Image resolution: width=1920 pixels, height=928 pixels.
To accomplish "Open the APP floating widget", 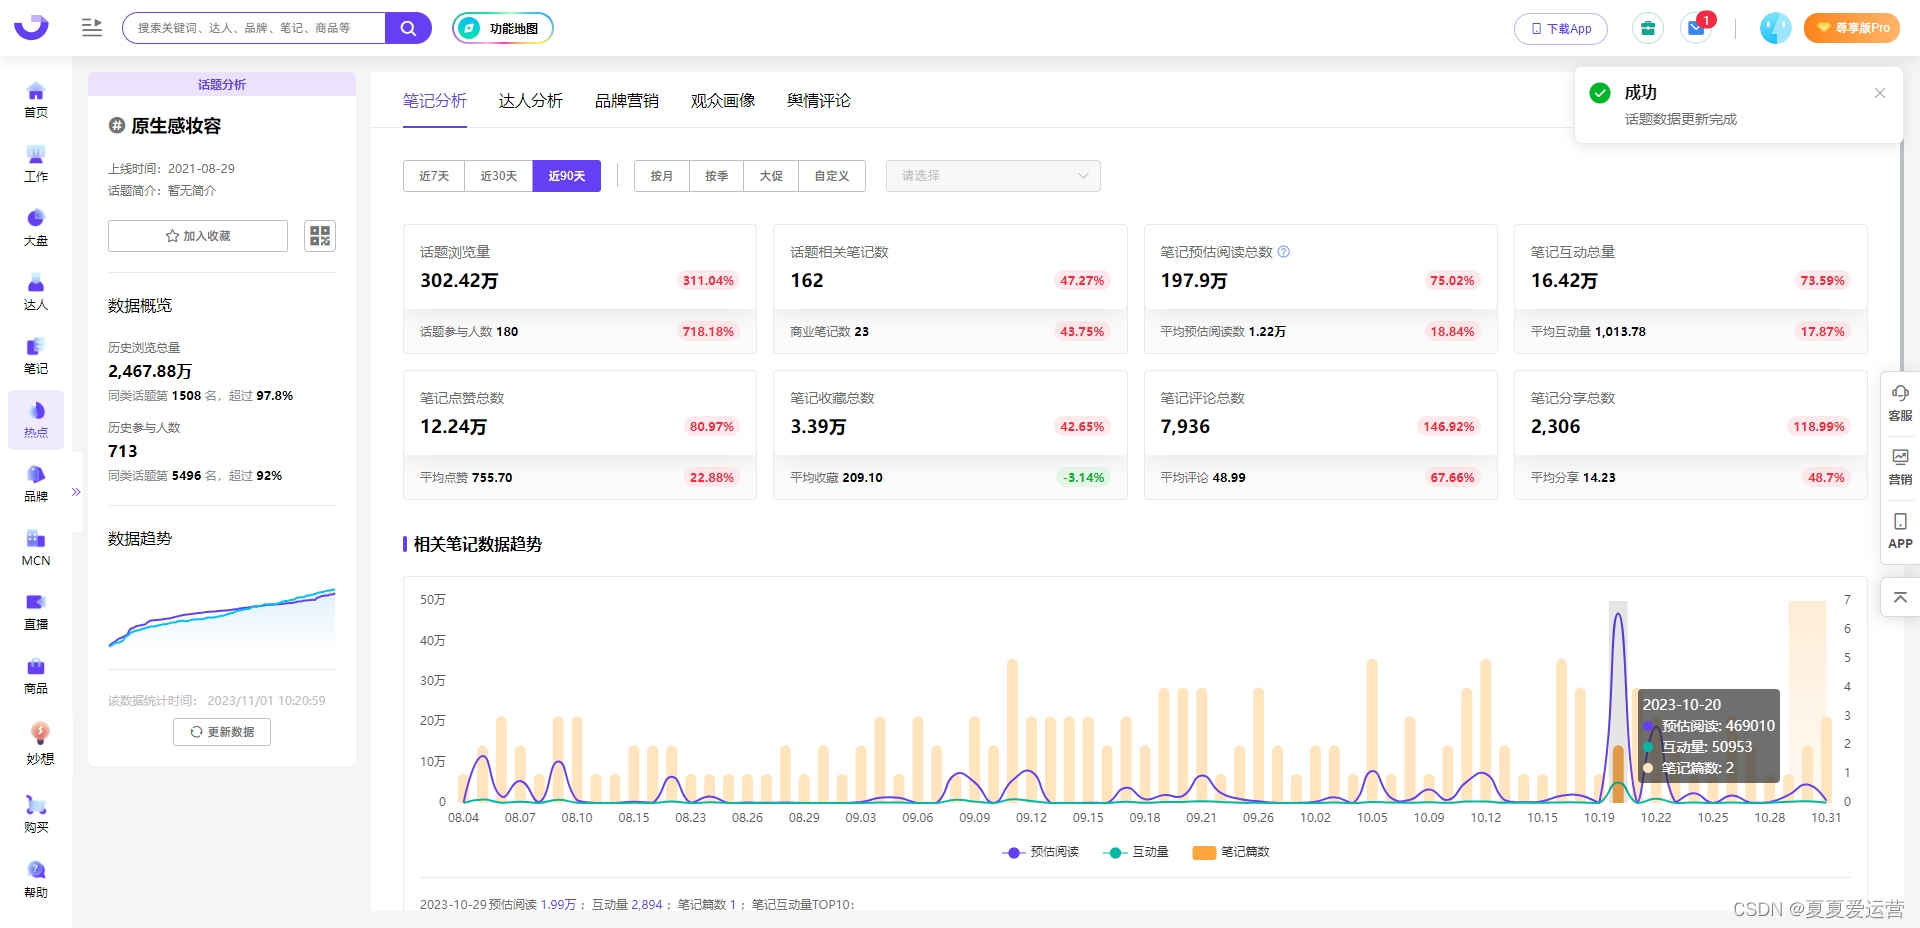I will point(1900,530).
